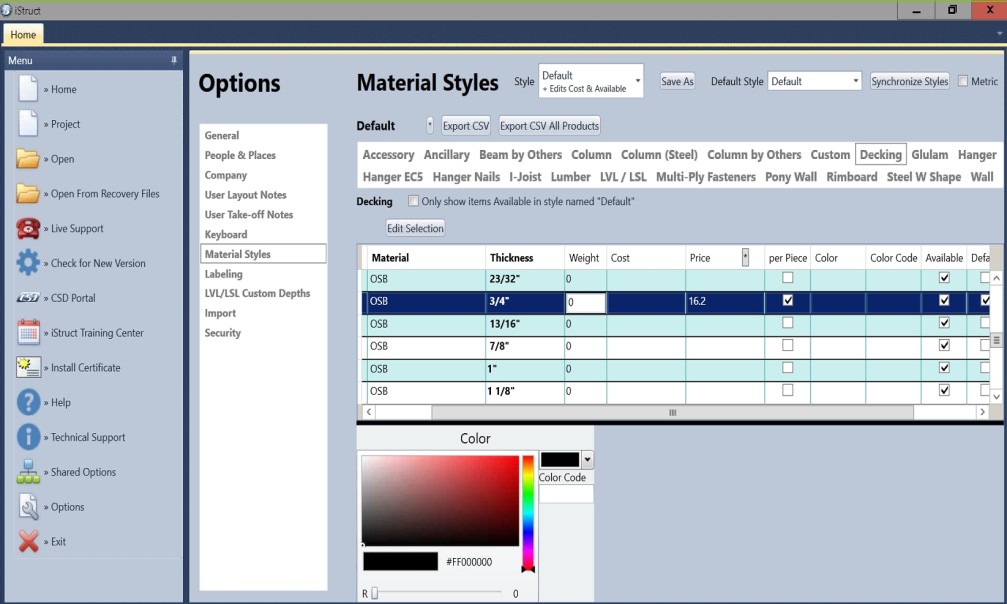The width and height of the screenshot is (1007, 604).
Task: Select Labeling in Options list
Action: click(224, 274)
